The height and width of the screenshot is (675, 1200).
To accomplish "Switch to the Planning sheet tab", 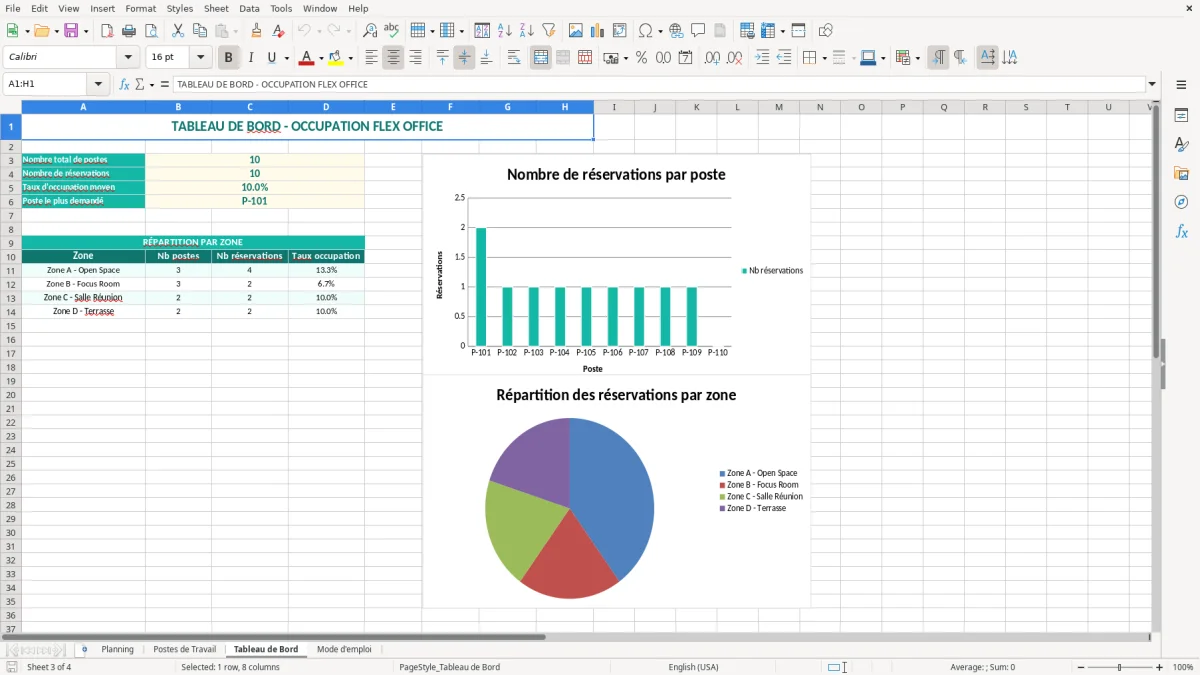I will point(117,649).
